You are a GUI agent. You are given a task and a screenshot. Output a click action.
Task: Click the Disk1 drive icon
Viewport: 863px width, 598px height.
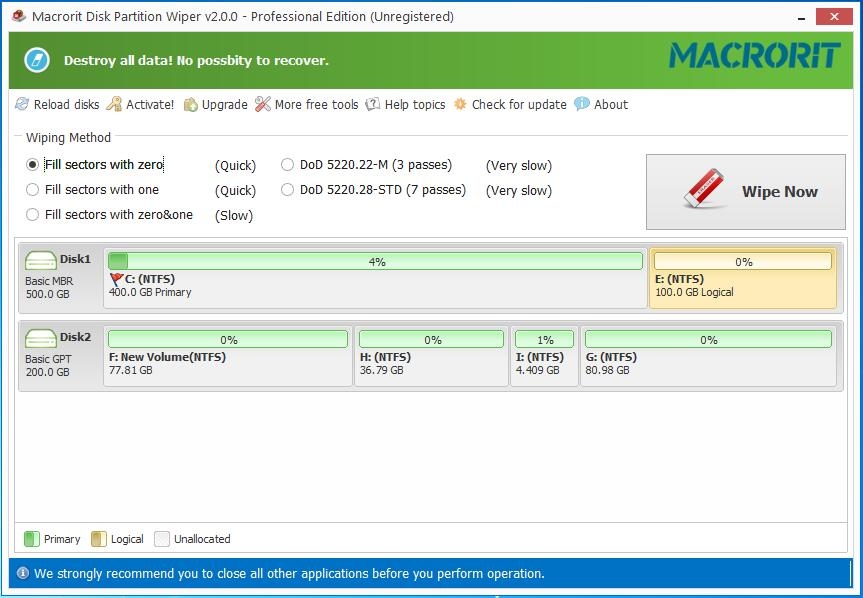click(41, 260)
